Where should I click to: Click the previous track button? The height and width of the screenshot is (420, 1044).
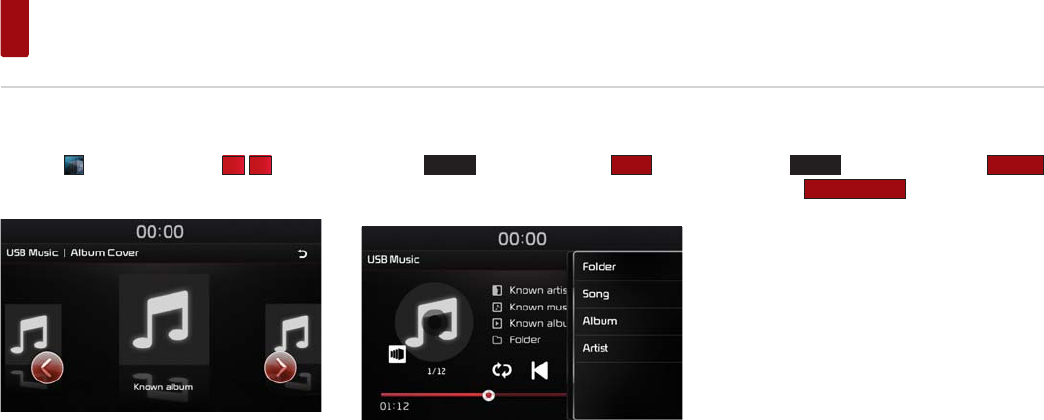tap(539, 370)
